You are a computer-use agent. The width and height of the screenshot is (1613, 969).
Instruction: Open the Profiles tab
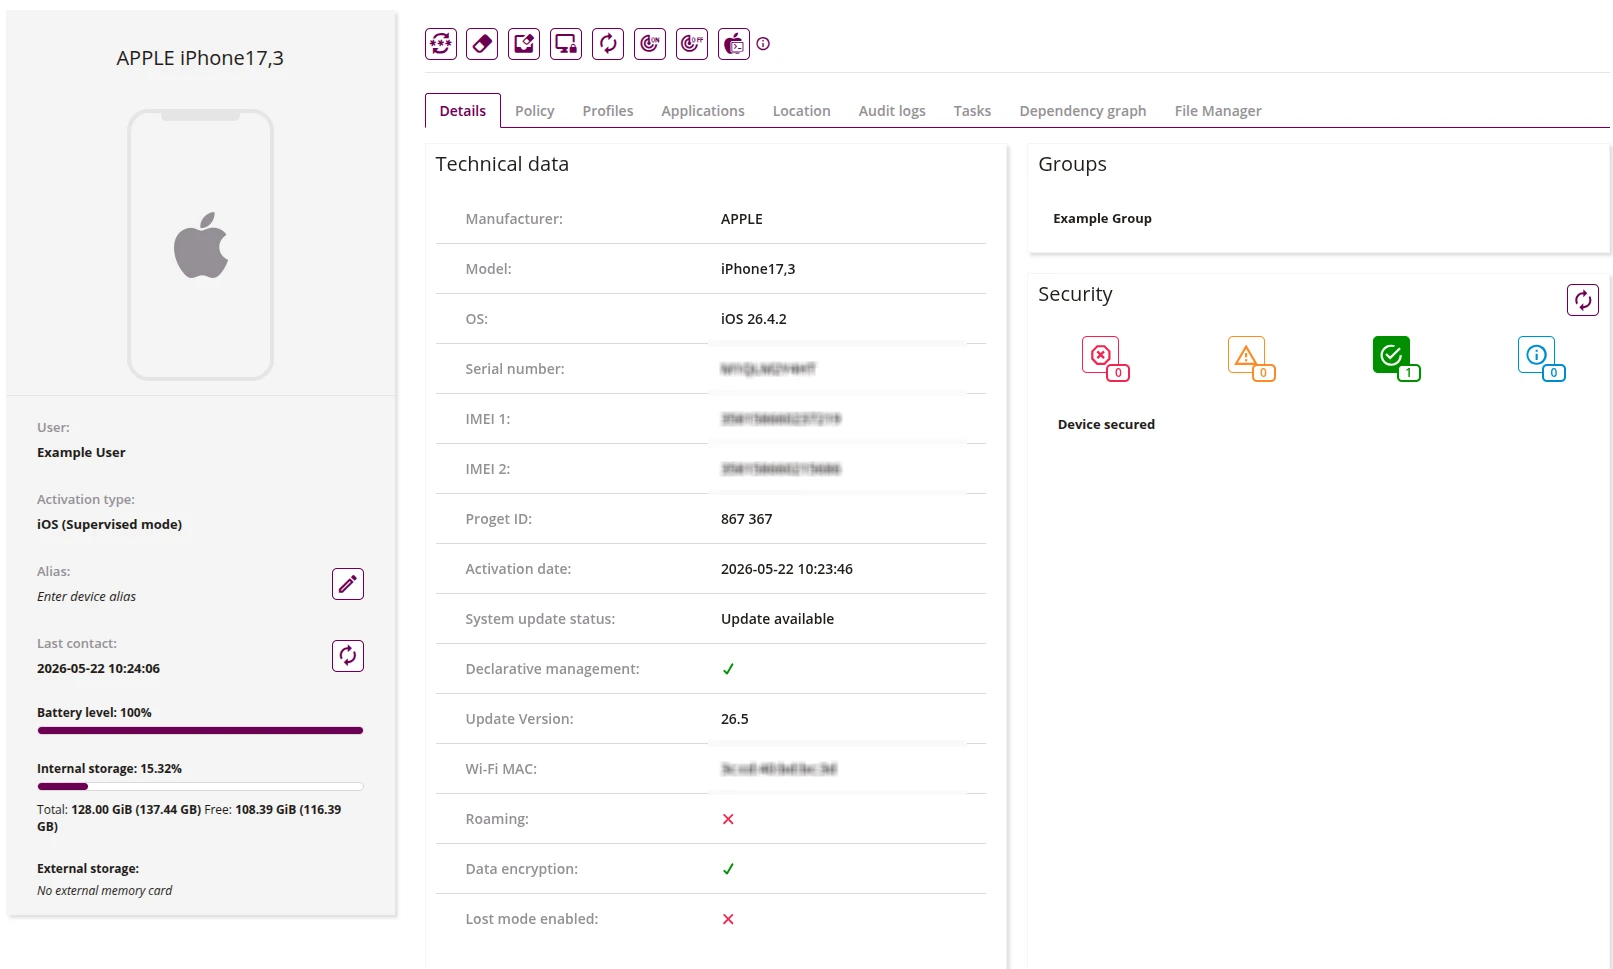608,111
